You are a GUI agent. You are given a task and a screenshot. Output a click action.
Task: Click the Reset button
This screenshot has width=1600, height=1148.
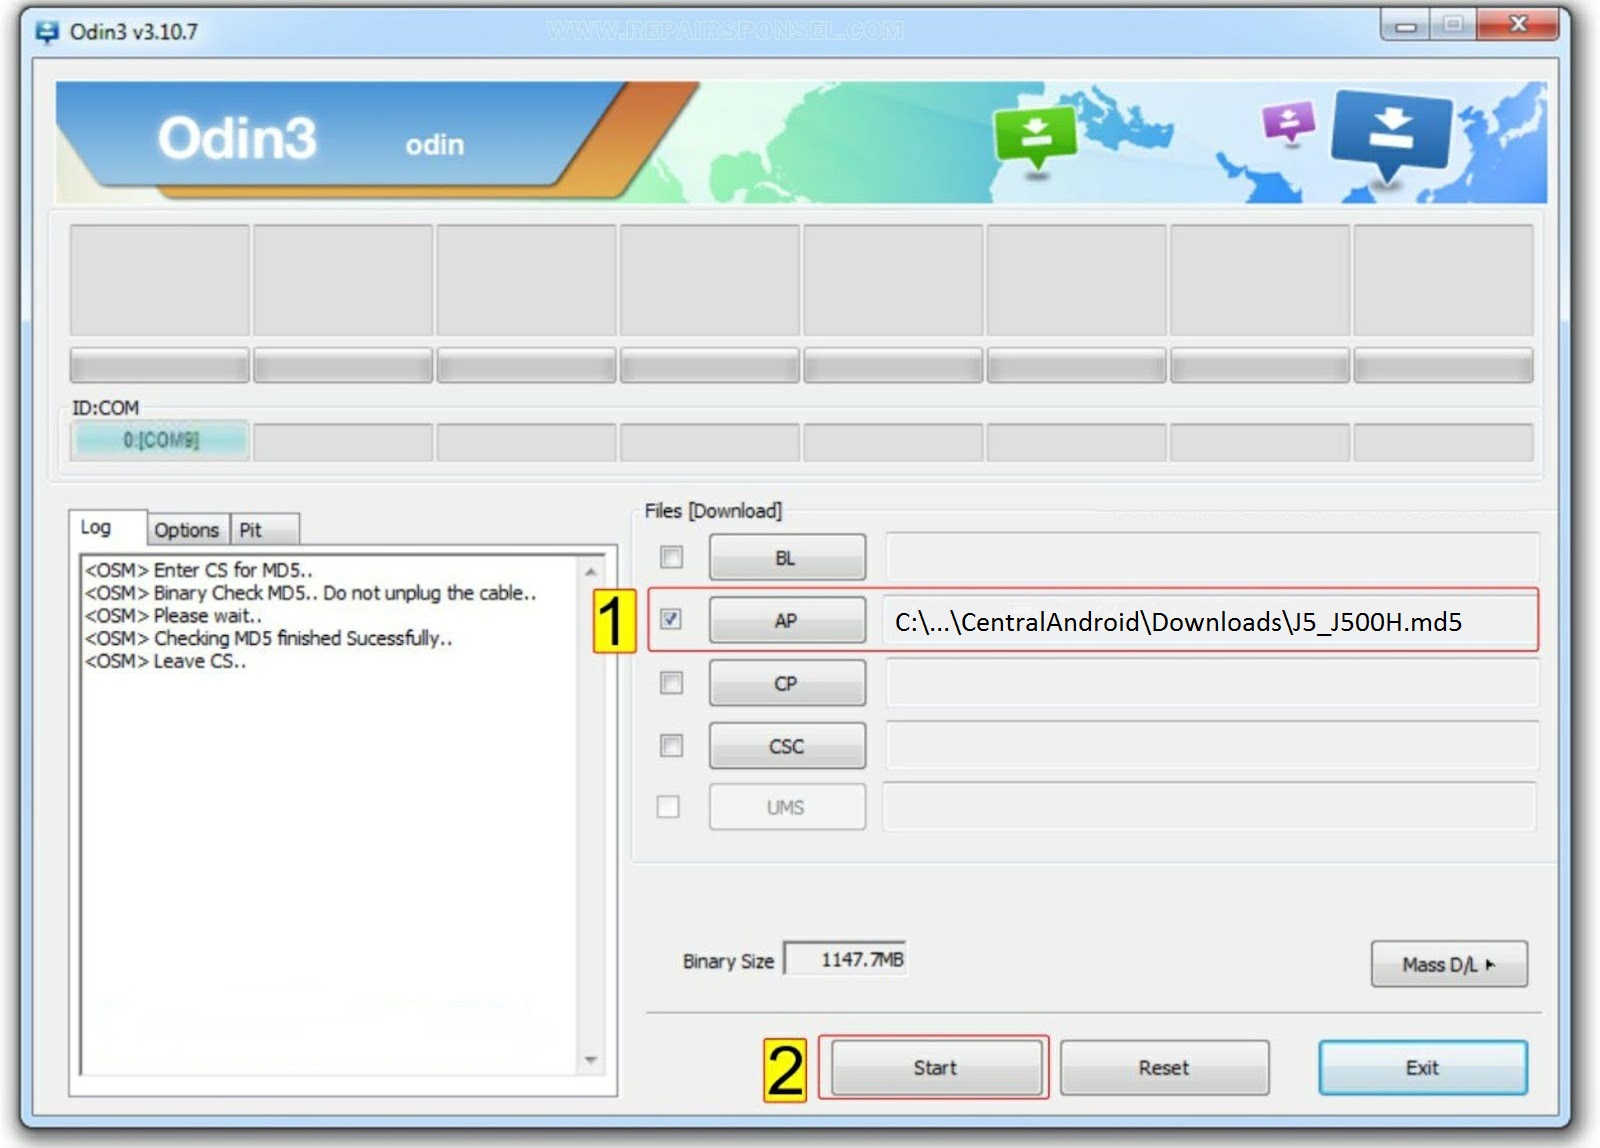pyautogui.click(x=1165, y=1067)
